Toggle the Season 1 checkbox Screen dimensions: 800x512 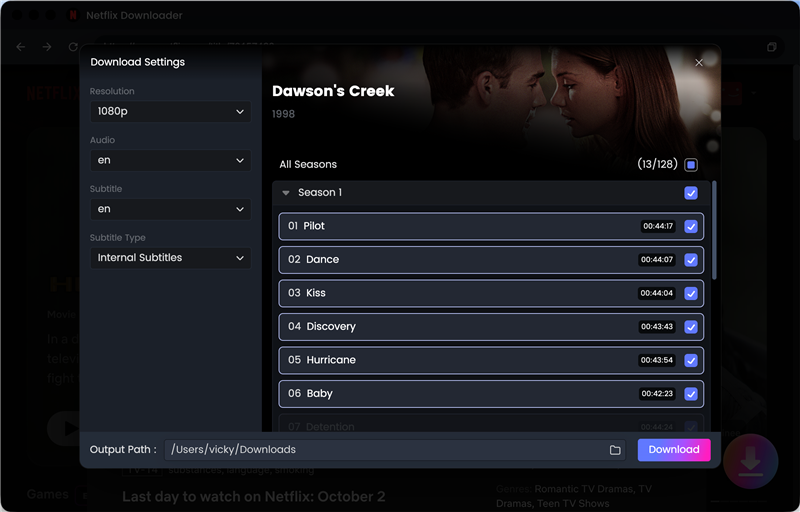tap(691, 193)
